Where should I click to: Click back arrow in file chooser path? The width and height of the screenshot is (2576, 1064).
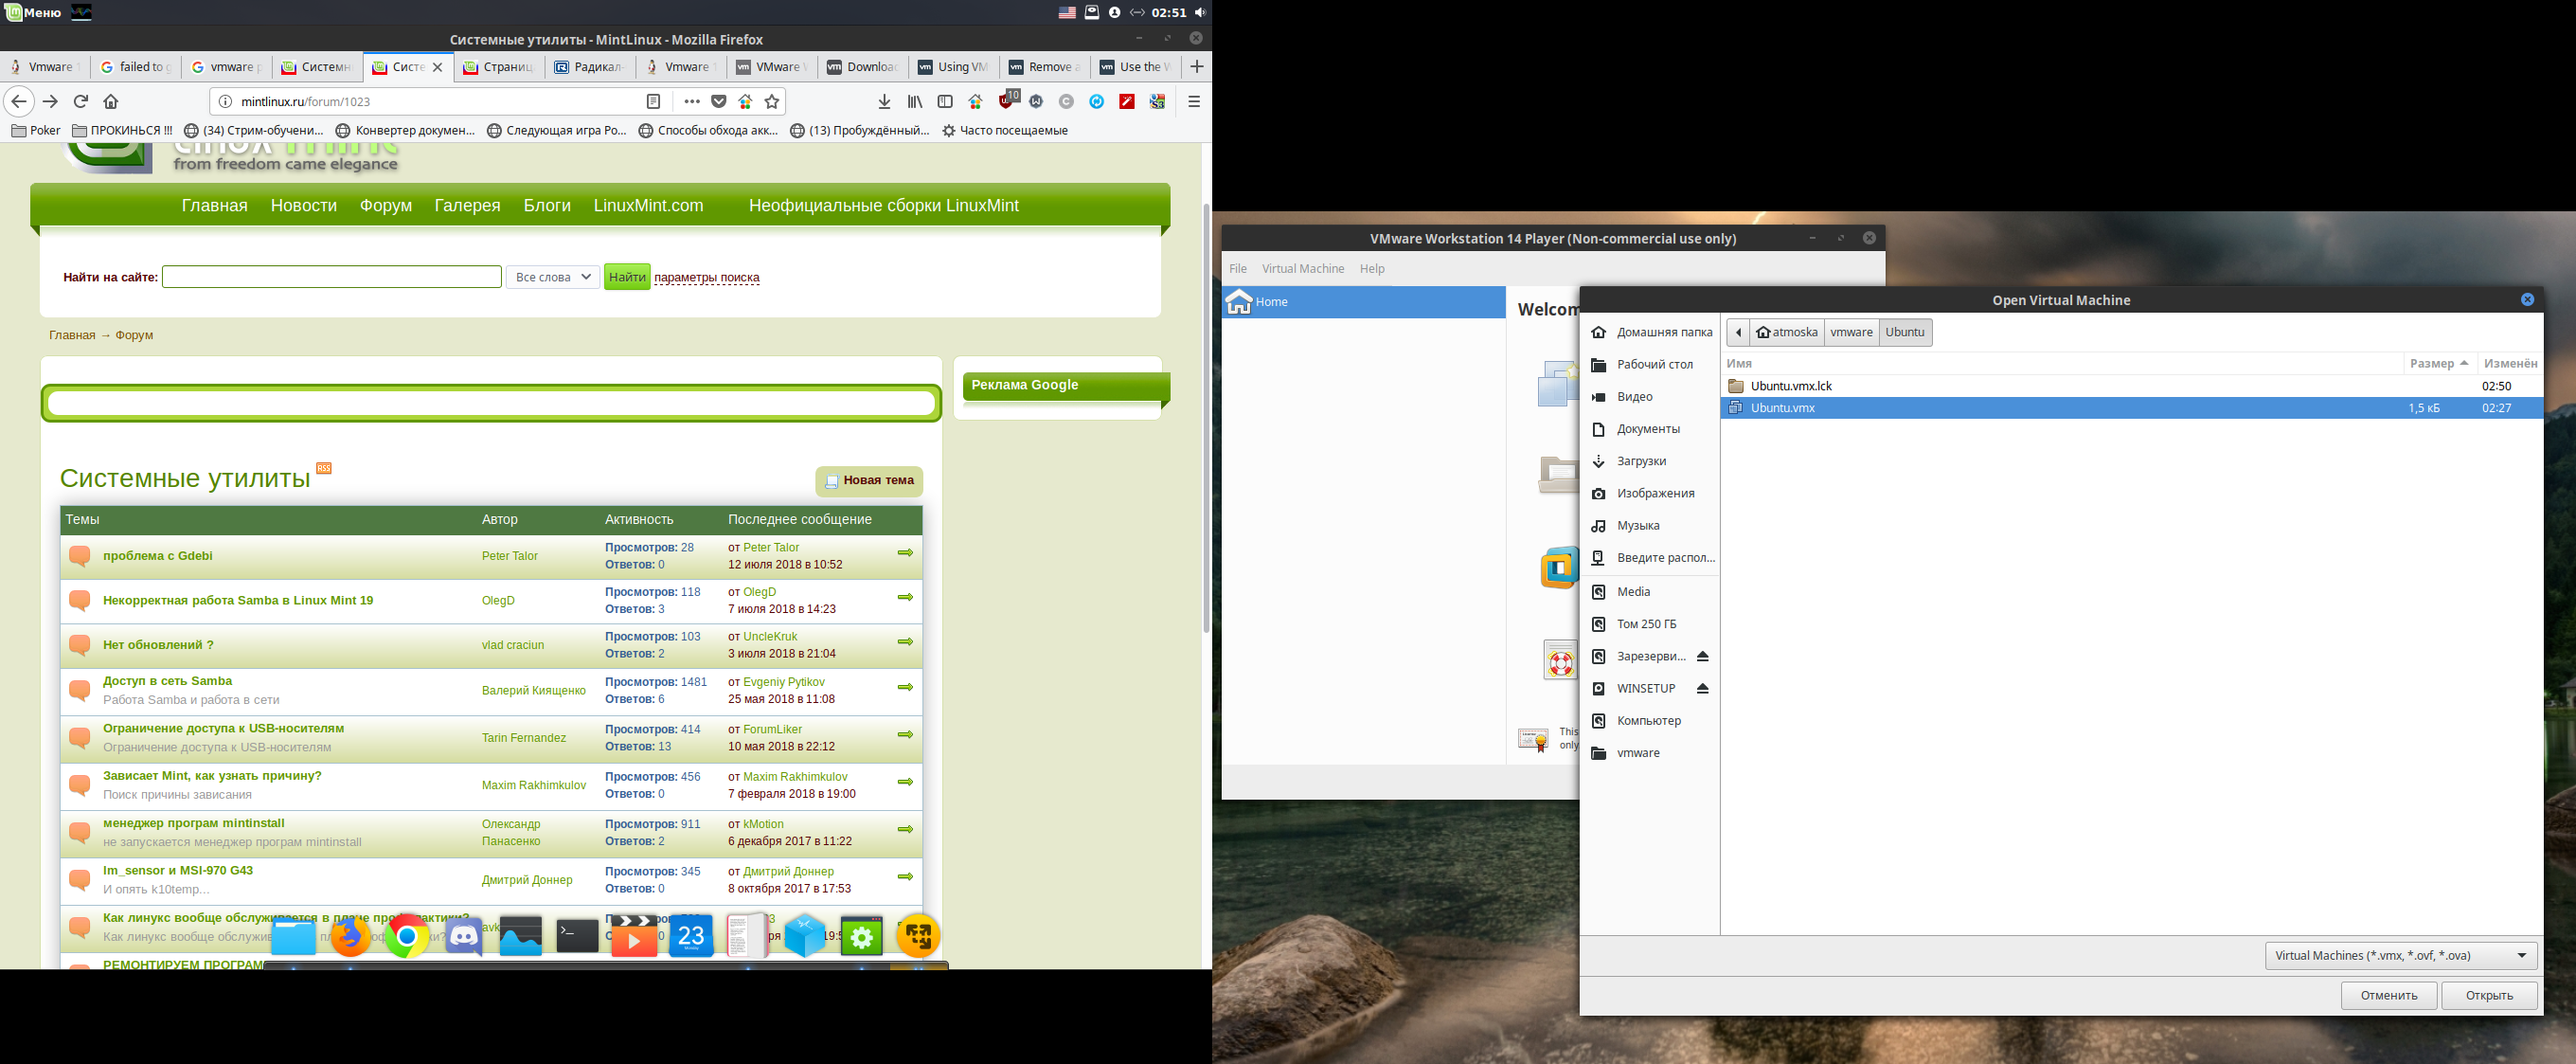pyautogui.click(x=1738, y=332)
